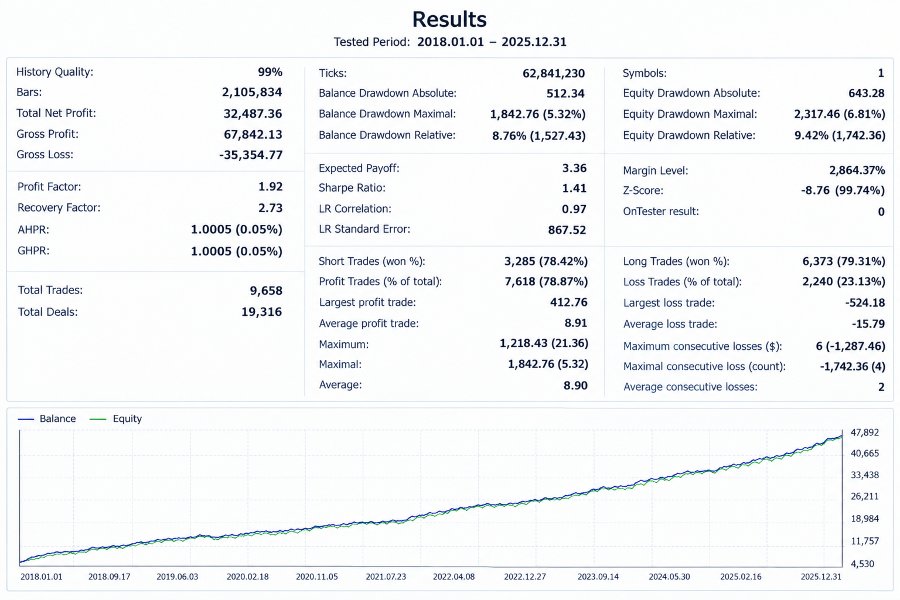Select Profit Factor value 1.92
The width and height of the screenshot is (900, 600).
tap(270, 187)
